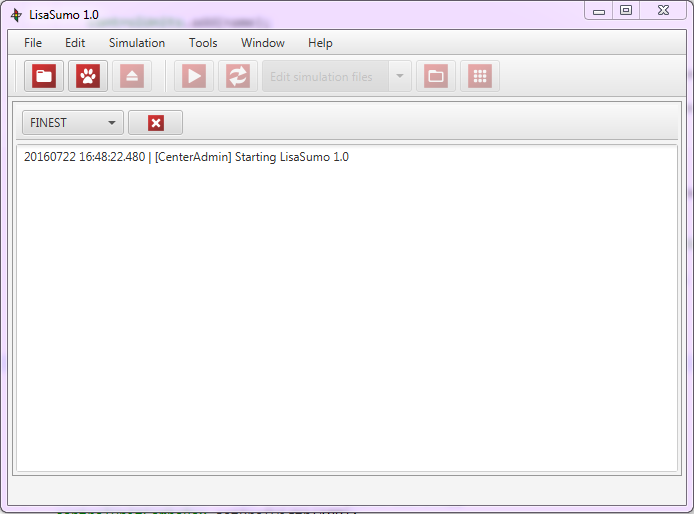Click the eject toolbar icon
Screen dimensions: 694x514
click(132, 76)
